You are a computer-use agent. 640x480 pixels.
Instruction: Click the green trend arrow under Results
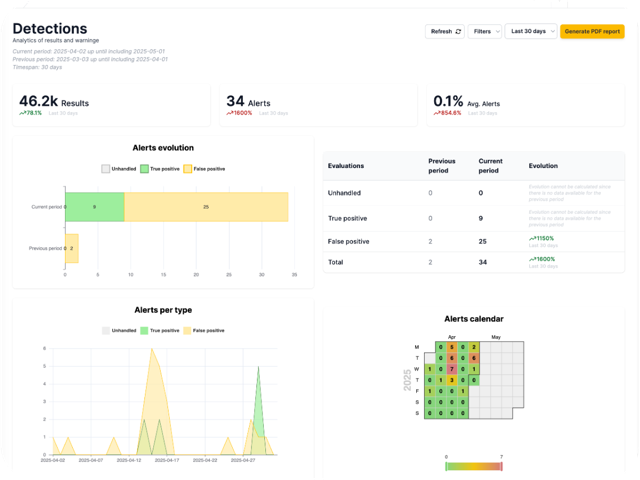(22, 113)
